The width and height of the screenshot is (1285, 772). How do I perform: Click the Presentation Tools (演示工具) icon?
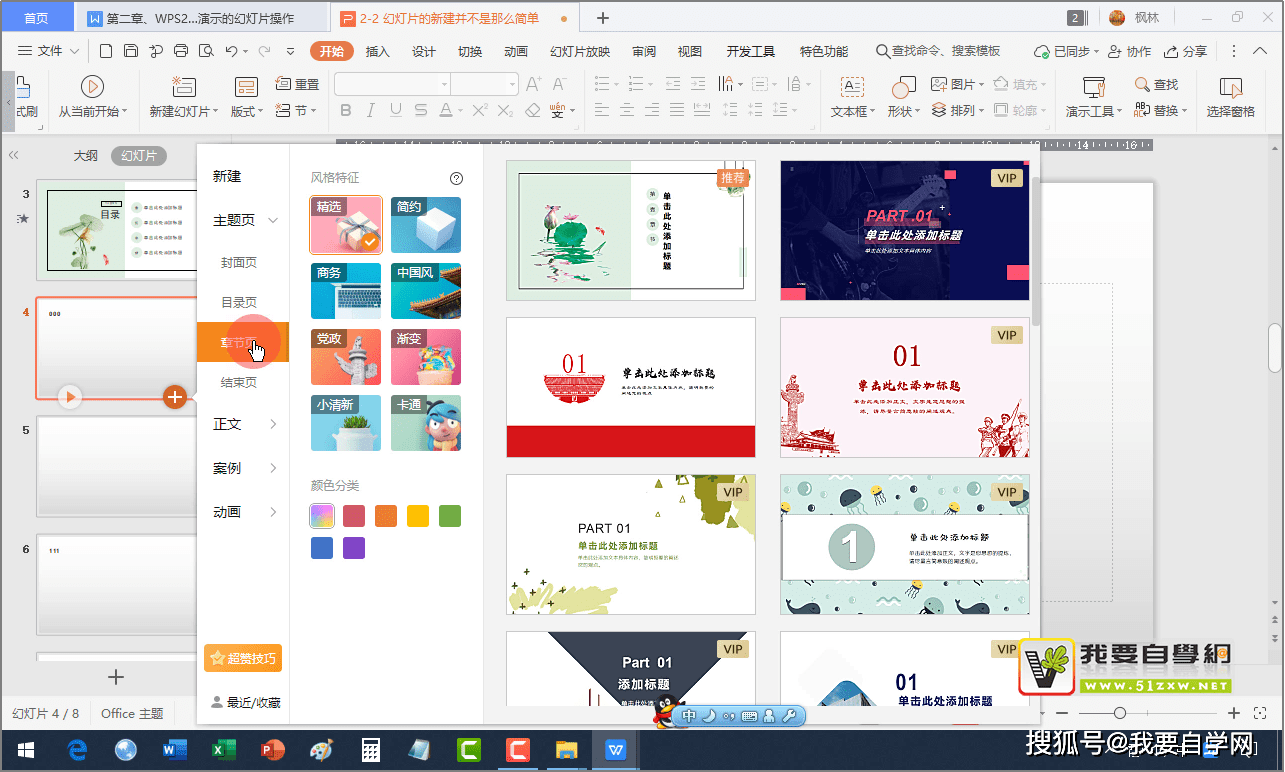pos(1094,87)
